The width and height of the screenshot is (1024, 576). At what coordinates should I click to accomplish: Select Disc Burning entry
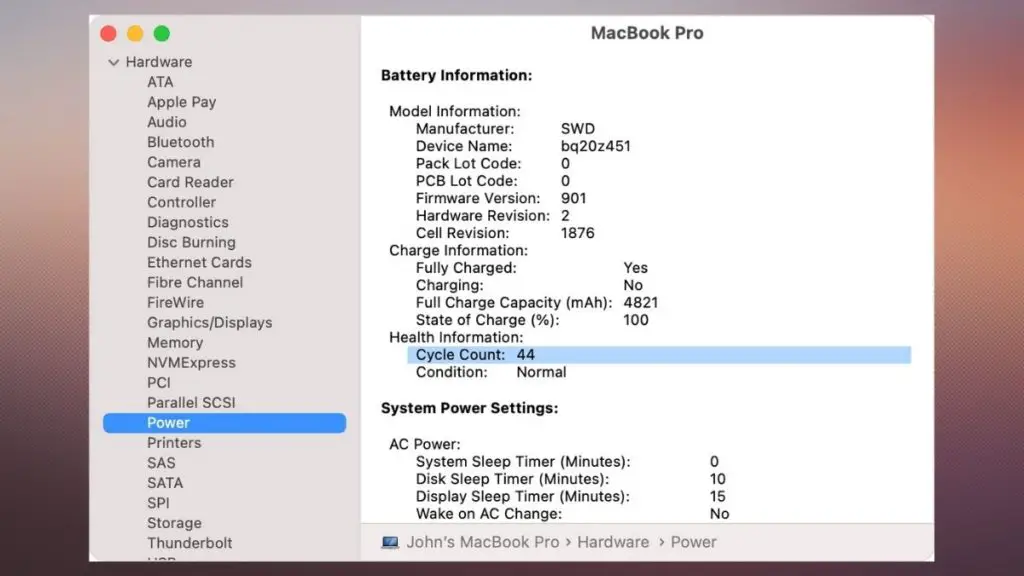coord(191,242)
